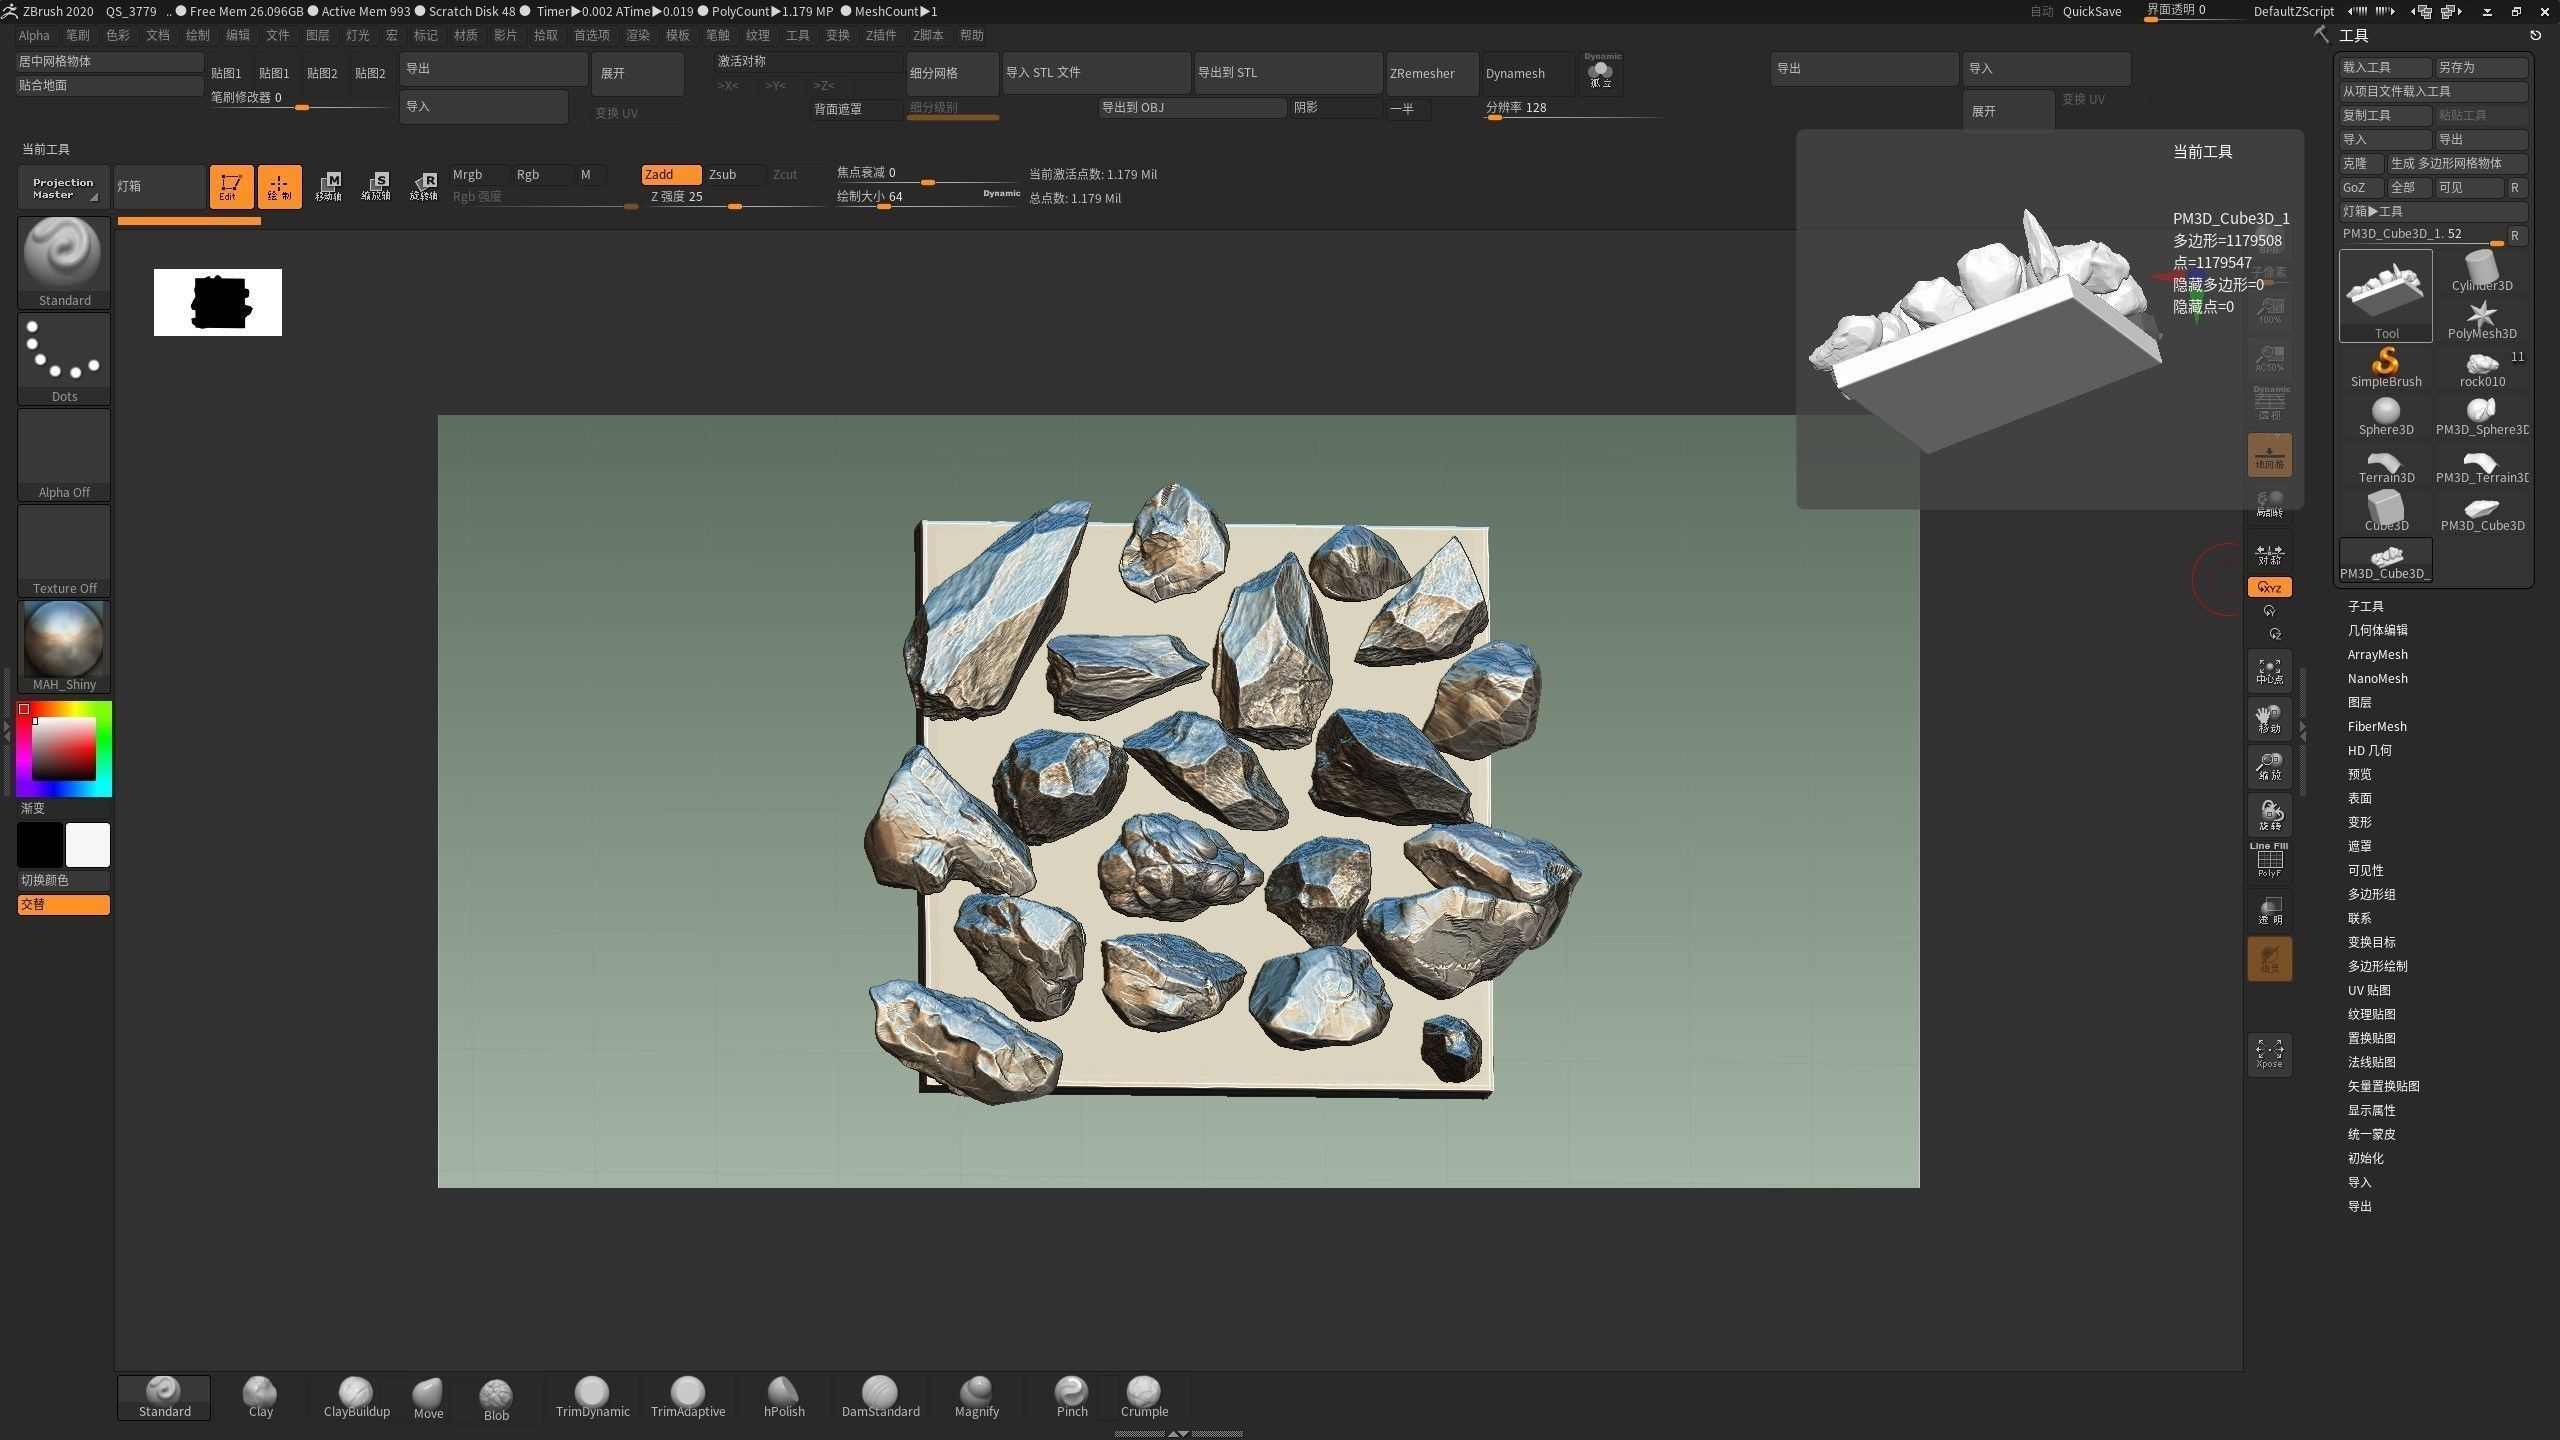The height and width of the screenshot is (1440, 2560).
Task: Open the 渲染 menu
Action: pyautogui.click(x=637, y=35)
